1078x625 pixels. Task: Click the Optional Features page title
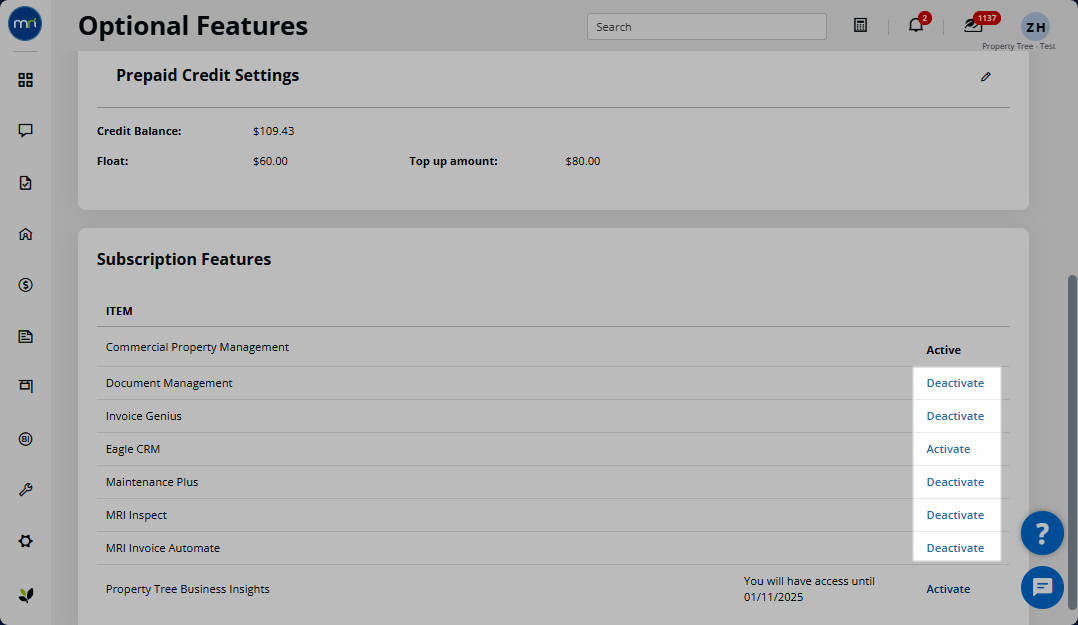click(x=193, y=26)
